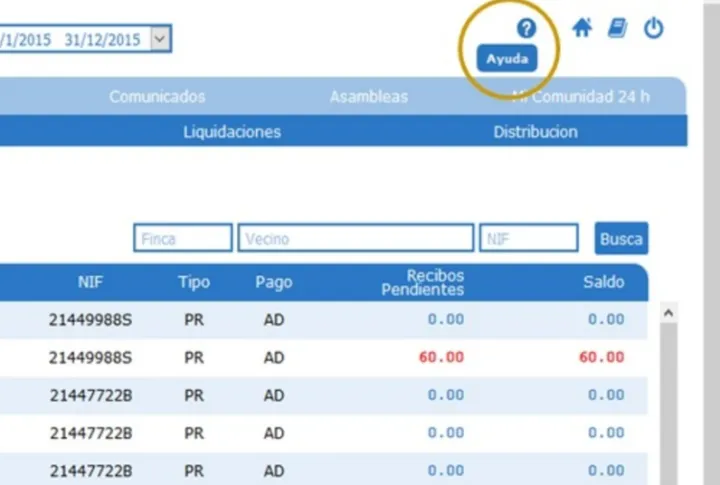Image resolution: width=720 pixels, height=485 pixels.
Task: Focus the NIF search field
Action: click(x=528, y=239)
